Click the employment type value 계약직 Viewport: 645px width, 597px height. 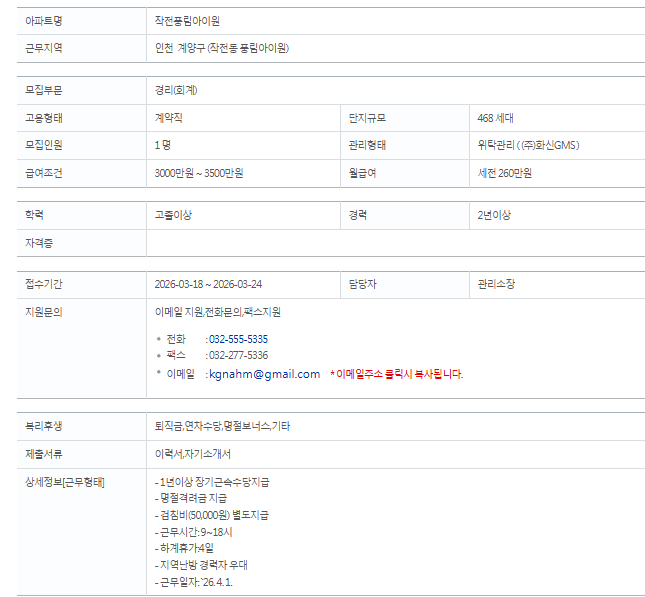(168, 118)
